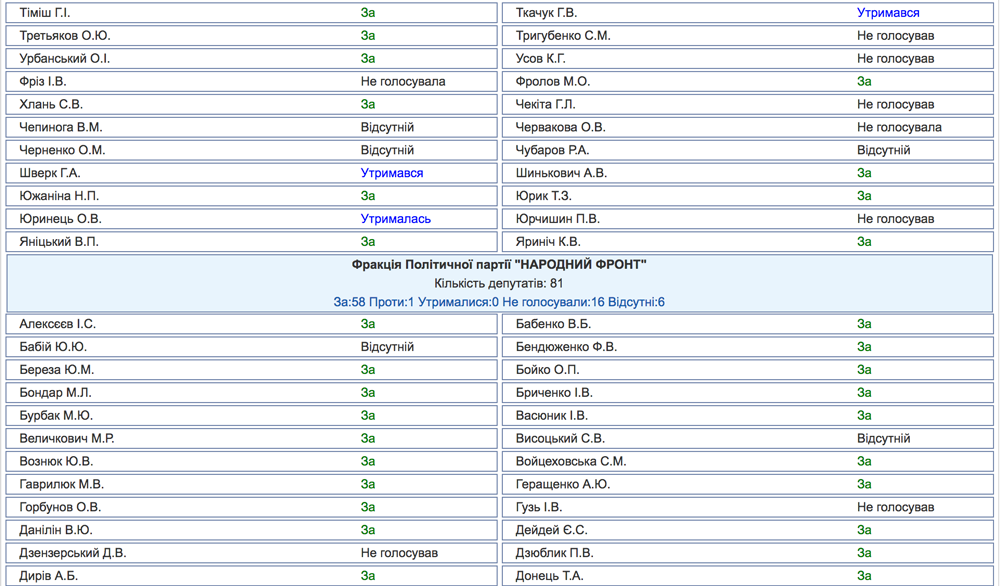Viewport: 1000px width, 586px height.
Task: Click the name Тіміш Г.І.
Action: point(45,13)
